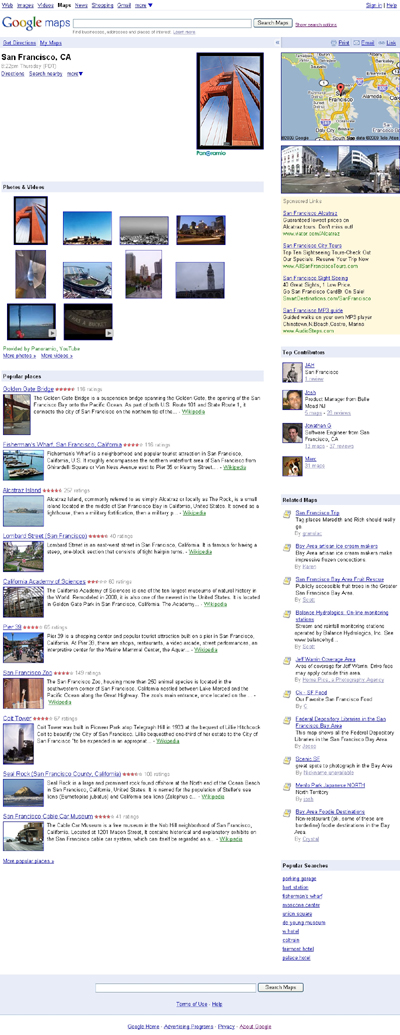Click the bottom search input field
Viewport: 400px width, 1035px height.
pyautogui.click(x=176, y=987)
